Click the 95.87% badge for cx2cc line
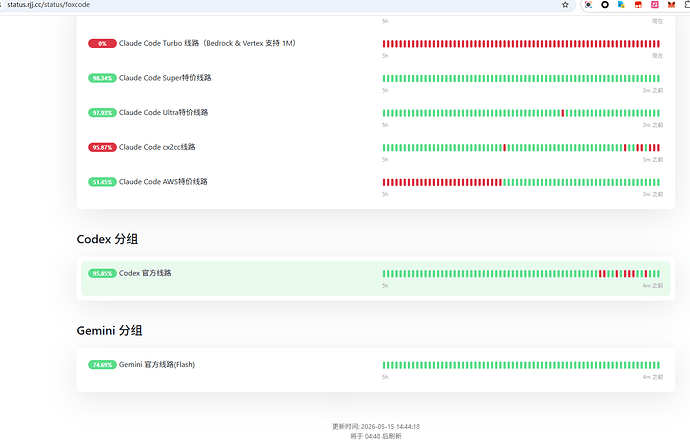690x445 pixels. 102,147
